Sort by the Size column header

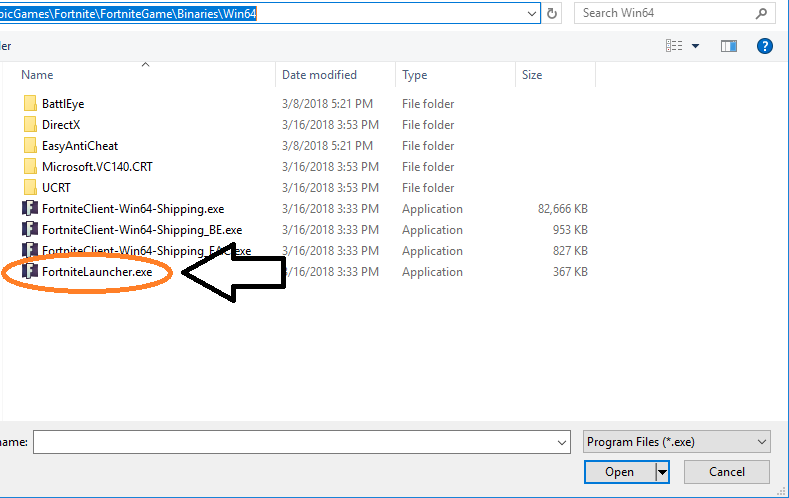click(532, 75)
